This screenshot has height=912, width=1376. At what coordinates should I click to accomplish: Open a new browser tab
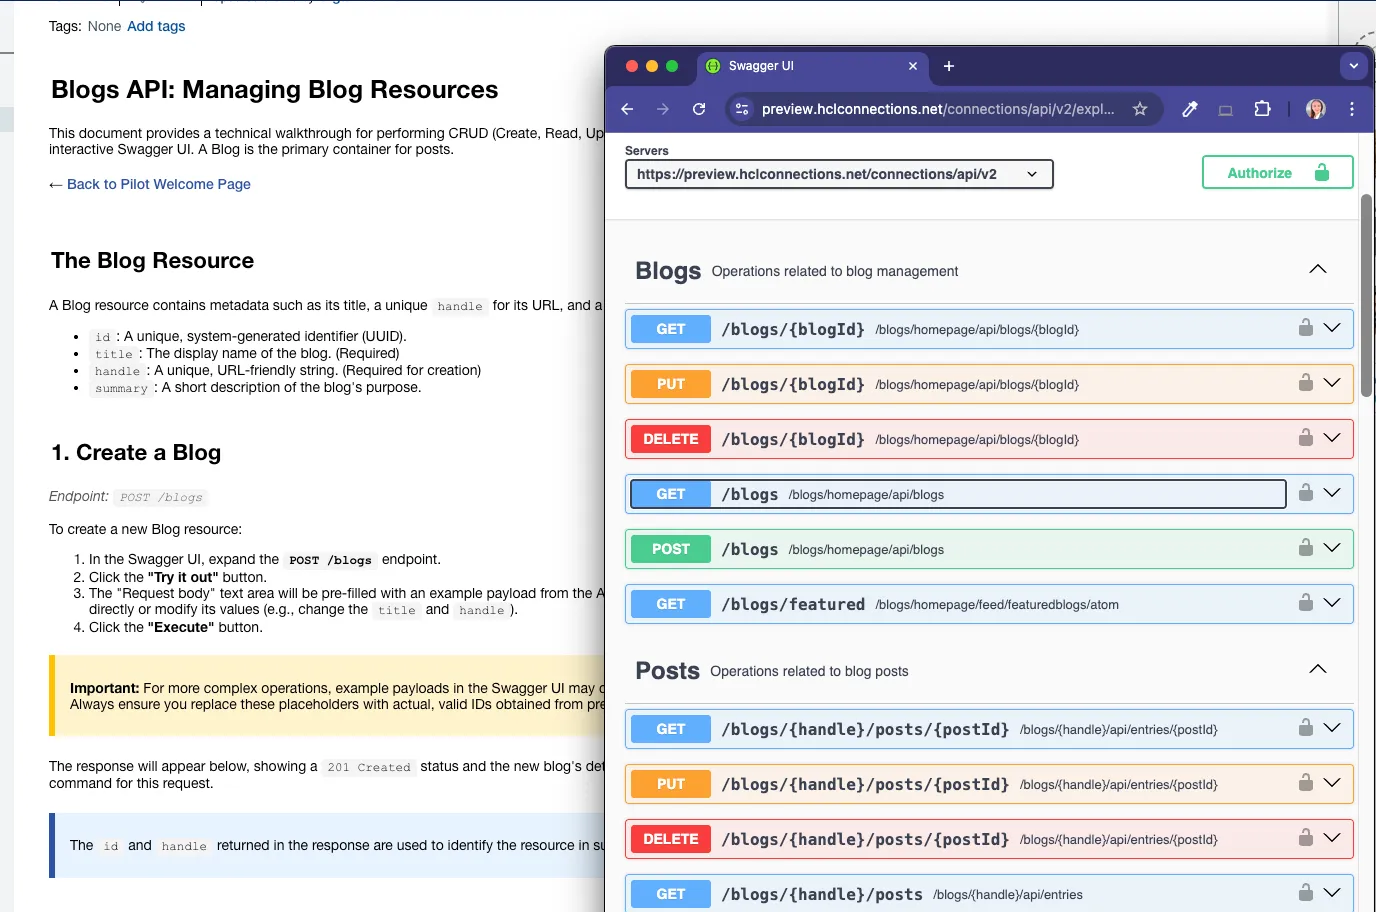point(947,66)
